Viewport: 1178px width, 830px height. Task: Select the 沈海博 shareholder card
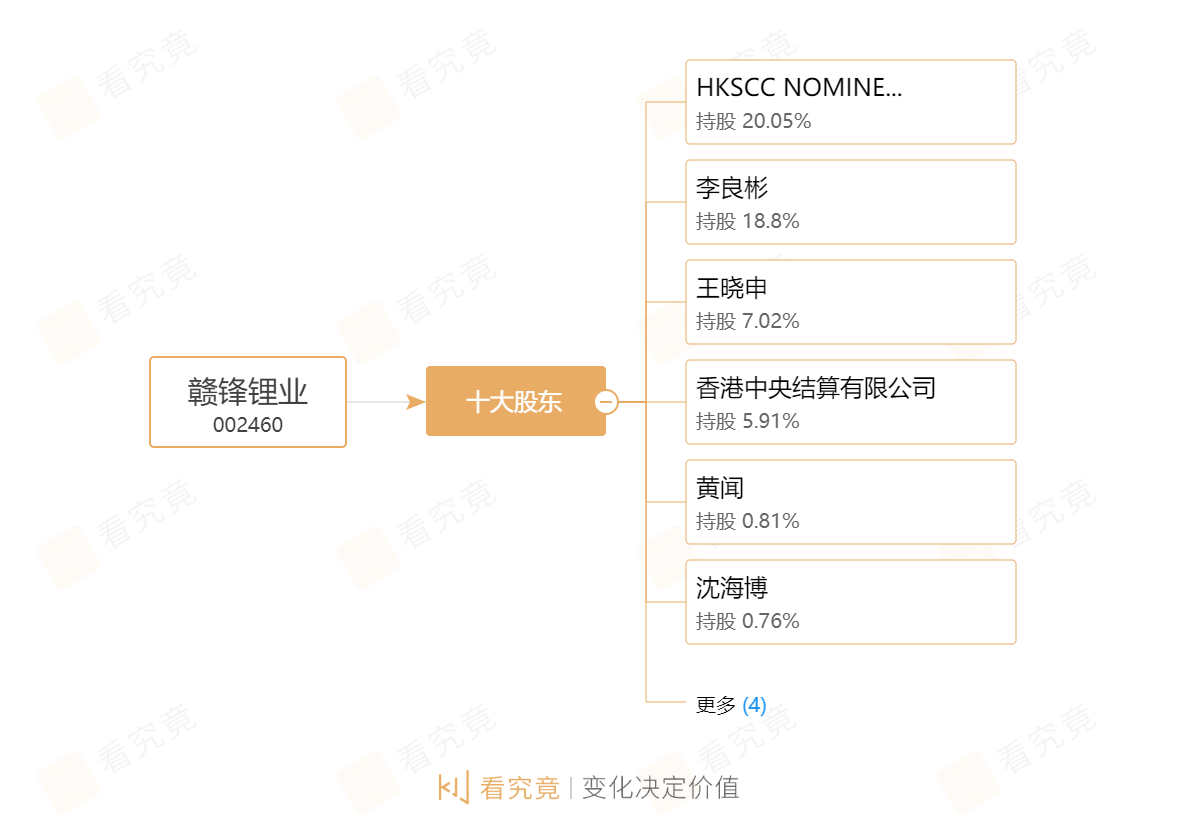[850, 602]
